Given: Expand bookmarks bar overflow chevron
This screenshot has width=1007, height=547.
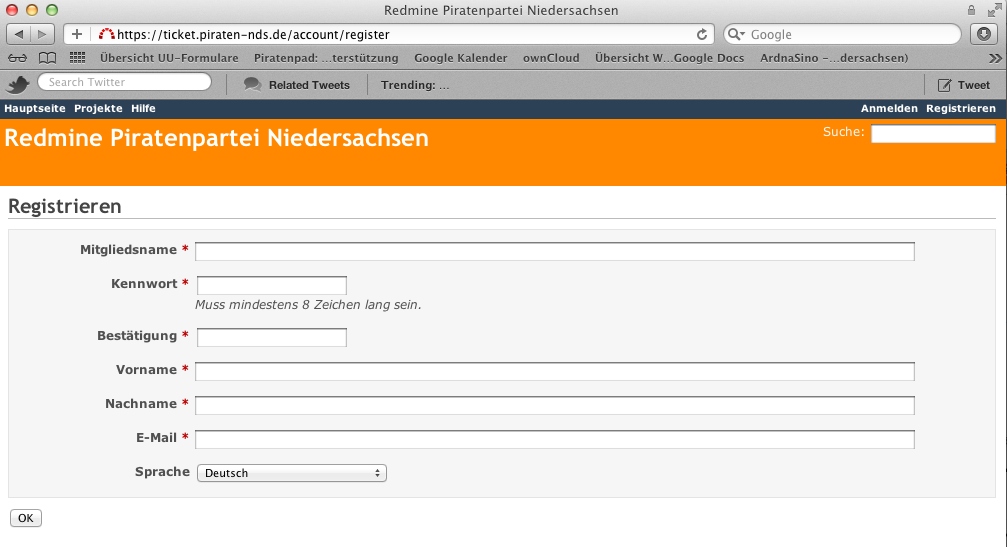Looking at the screenshot, I should (x=993, y=58).
